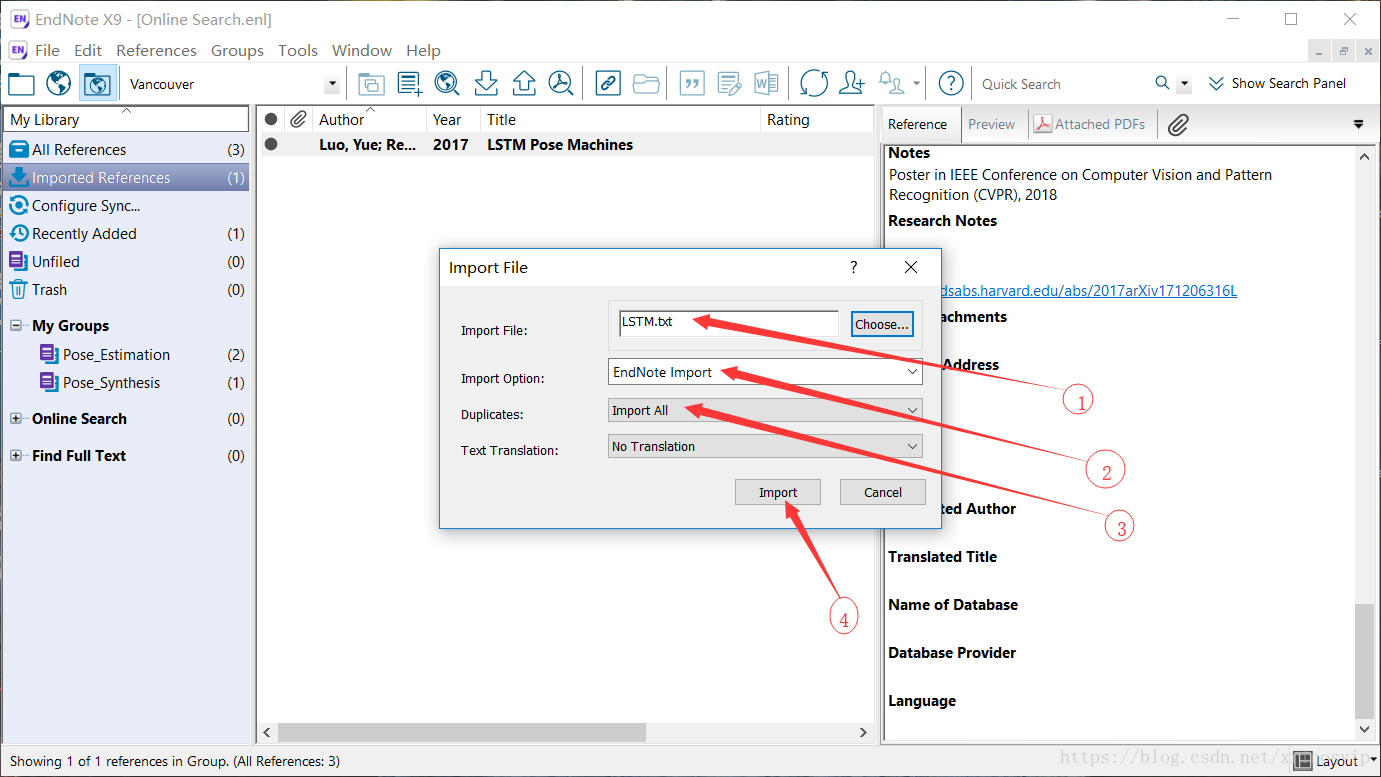The height and width of the screenshot is (777, 1381).
Task: Click the Import download-arrow icon
Action: tap(485, 84)
